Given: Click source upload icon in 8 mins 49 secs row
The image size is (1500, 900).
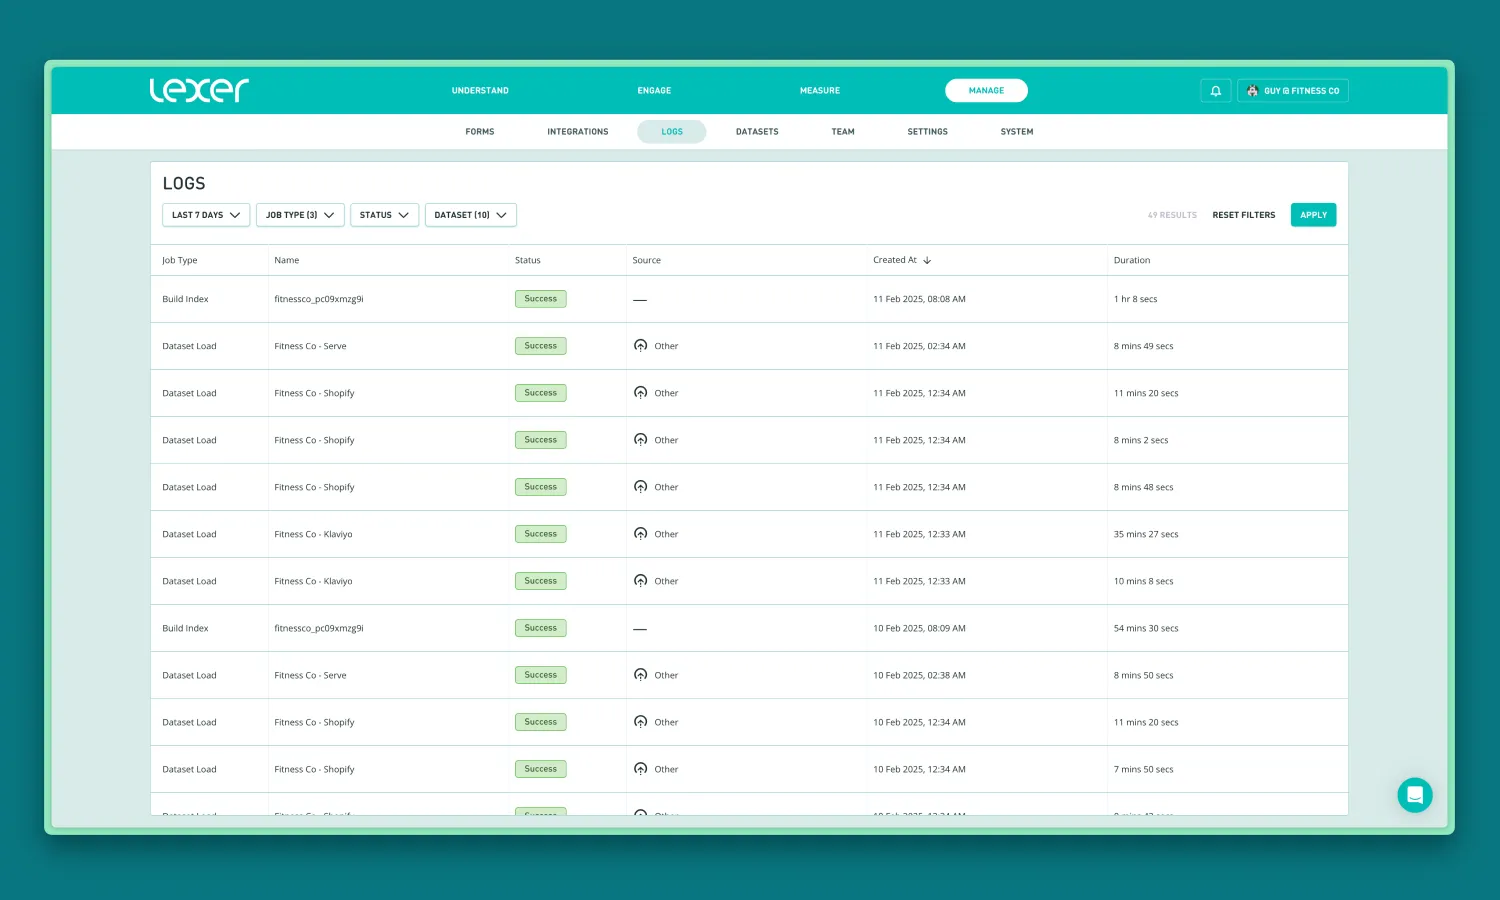Looking at the screenshot, I should point(641,346).
